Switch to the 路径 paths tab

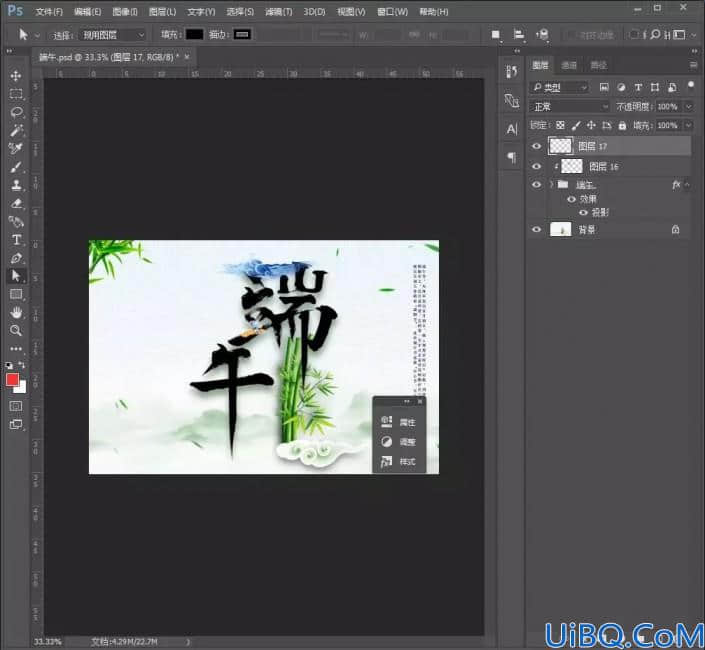click(598, 66)
